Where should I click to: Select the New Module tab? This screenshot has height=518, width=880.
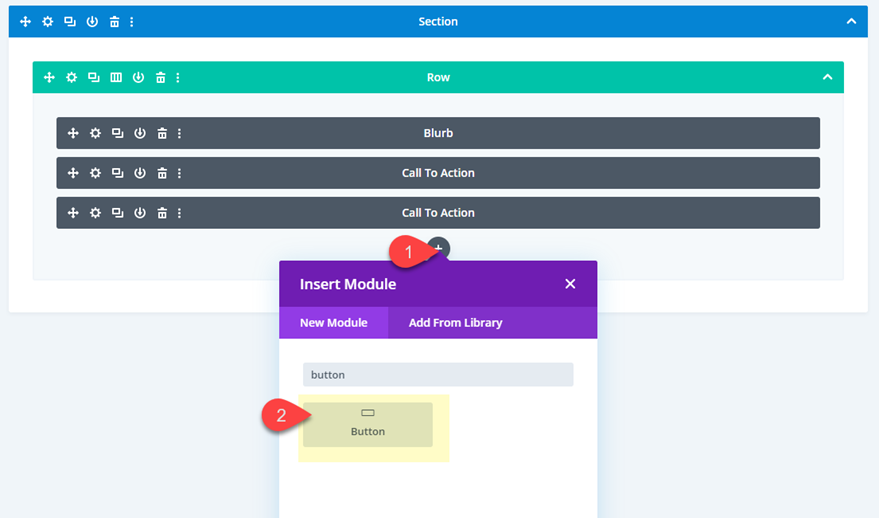click(333, 323)
